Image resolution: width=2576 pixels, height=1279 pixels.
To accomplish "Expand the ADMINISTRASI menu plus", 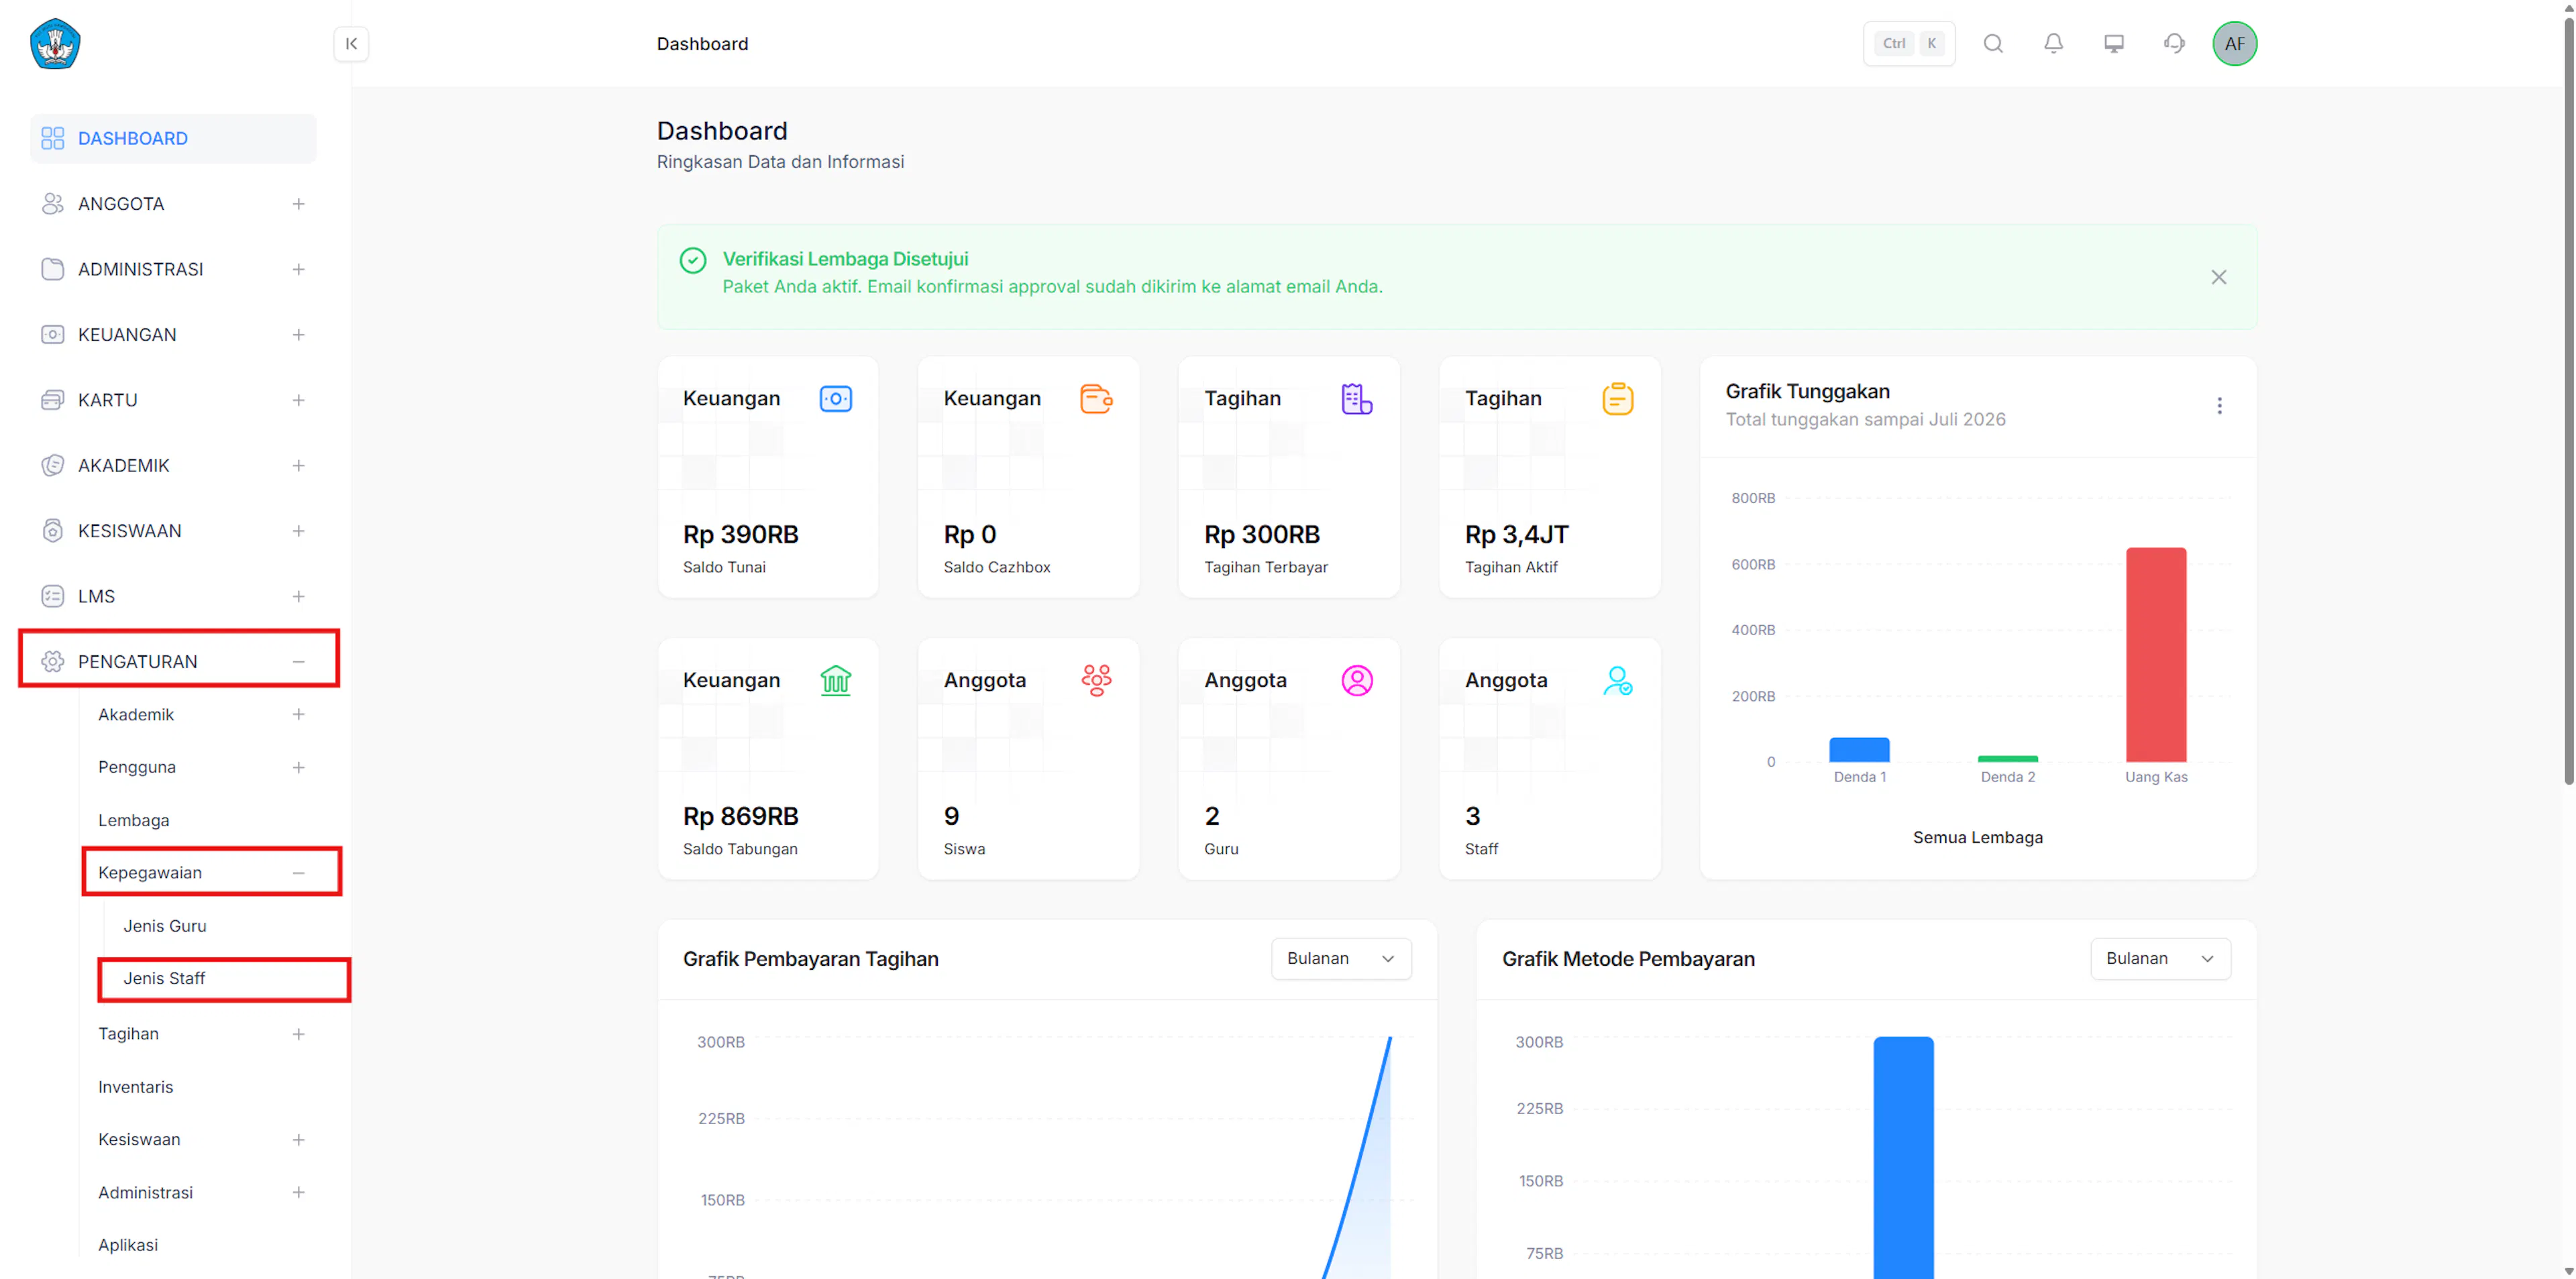I will [x=299, y=270].
